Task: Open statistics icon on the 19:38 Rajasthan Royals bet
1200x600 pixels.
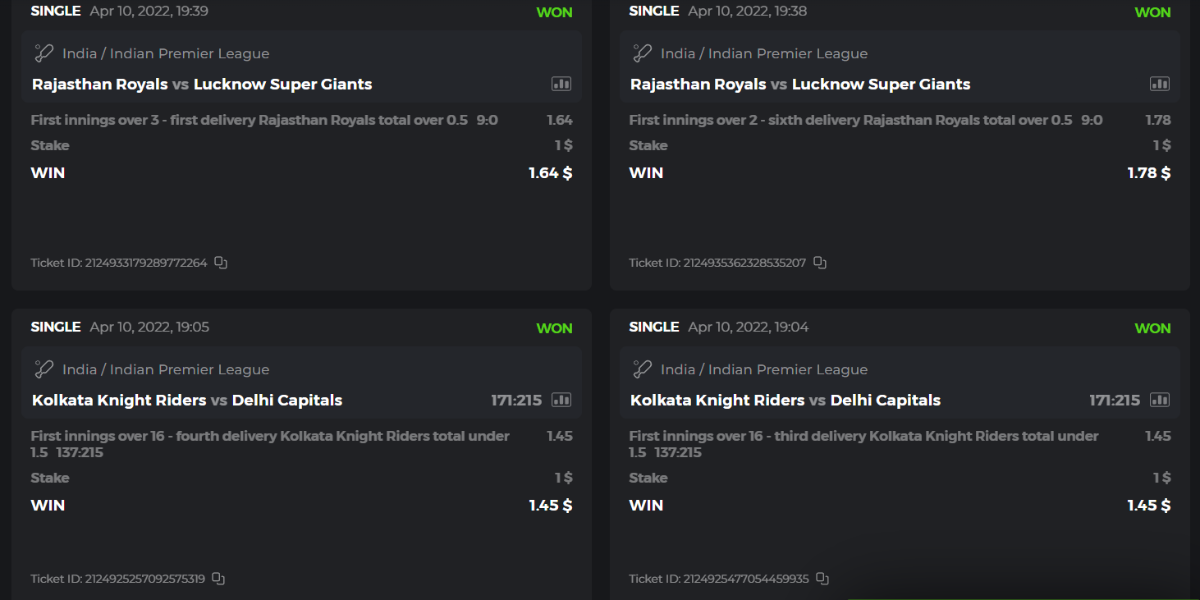Action: pyautogui.click(x=1159, y=84)
